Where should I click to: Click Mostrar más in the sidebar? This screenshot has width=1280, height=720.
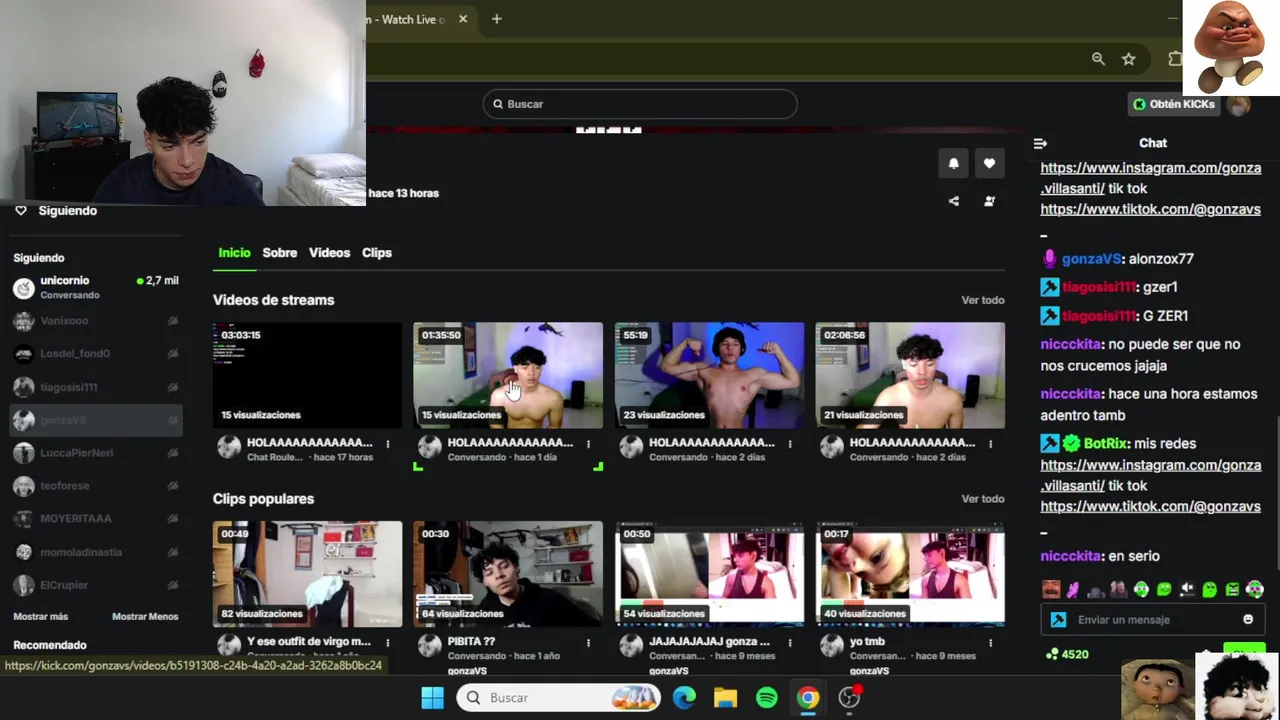click(x=41, y=617)
